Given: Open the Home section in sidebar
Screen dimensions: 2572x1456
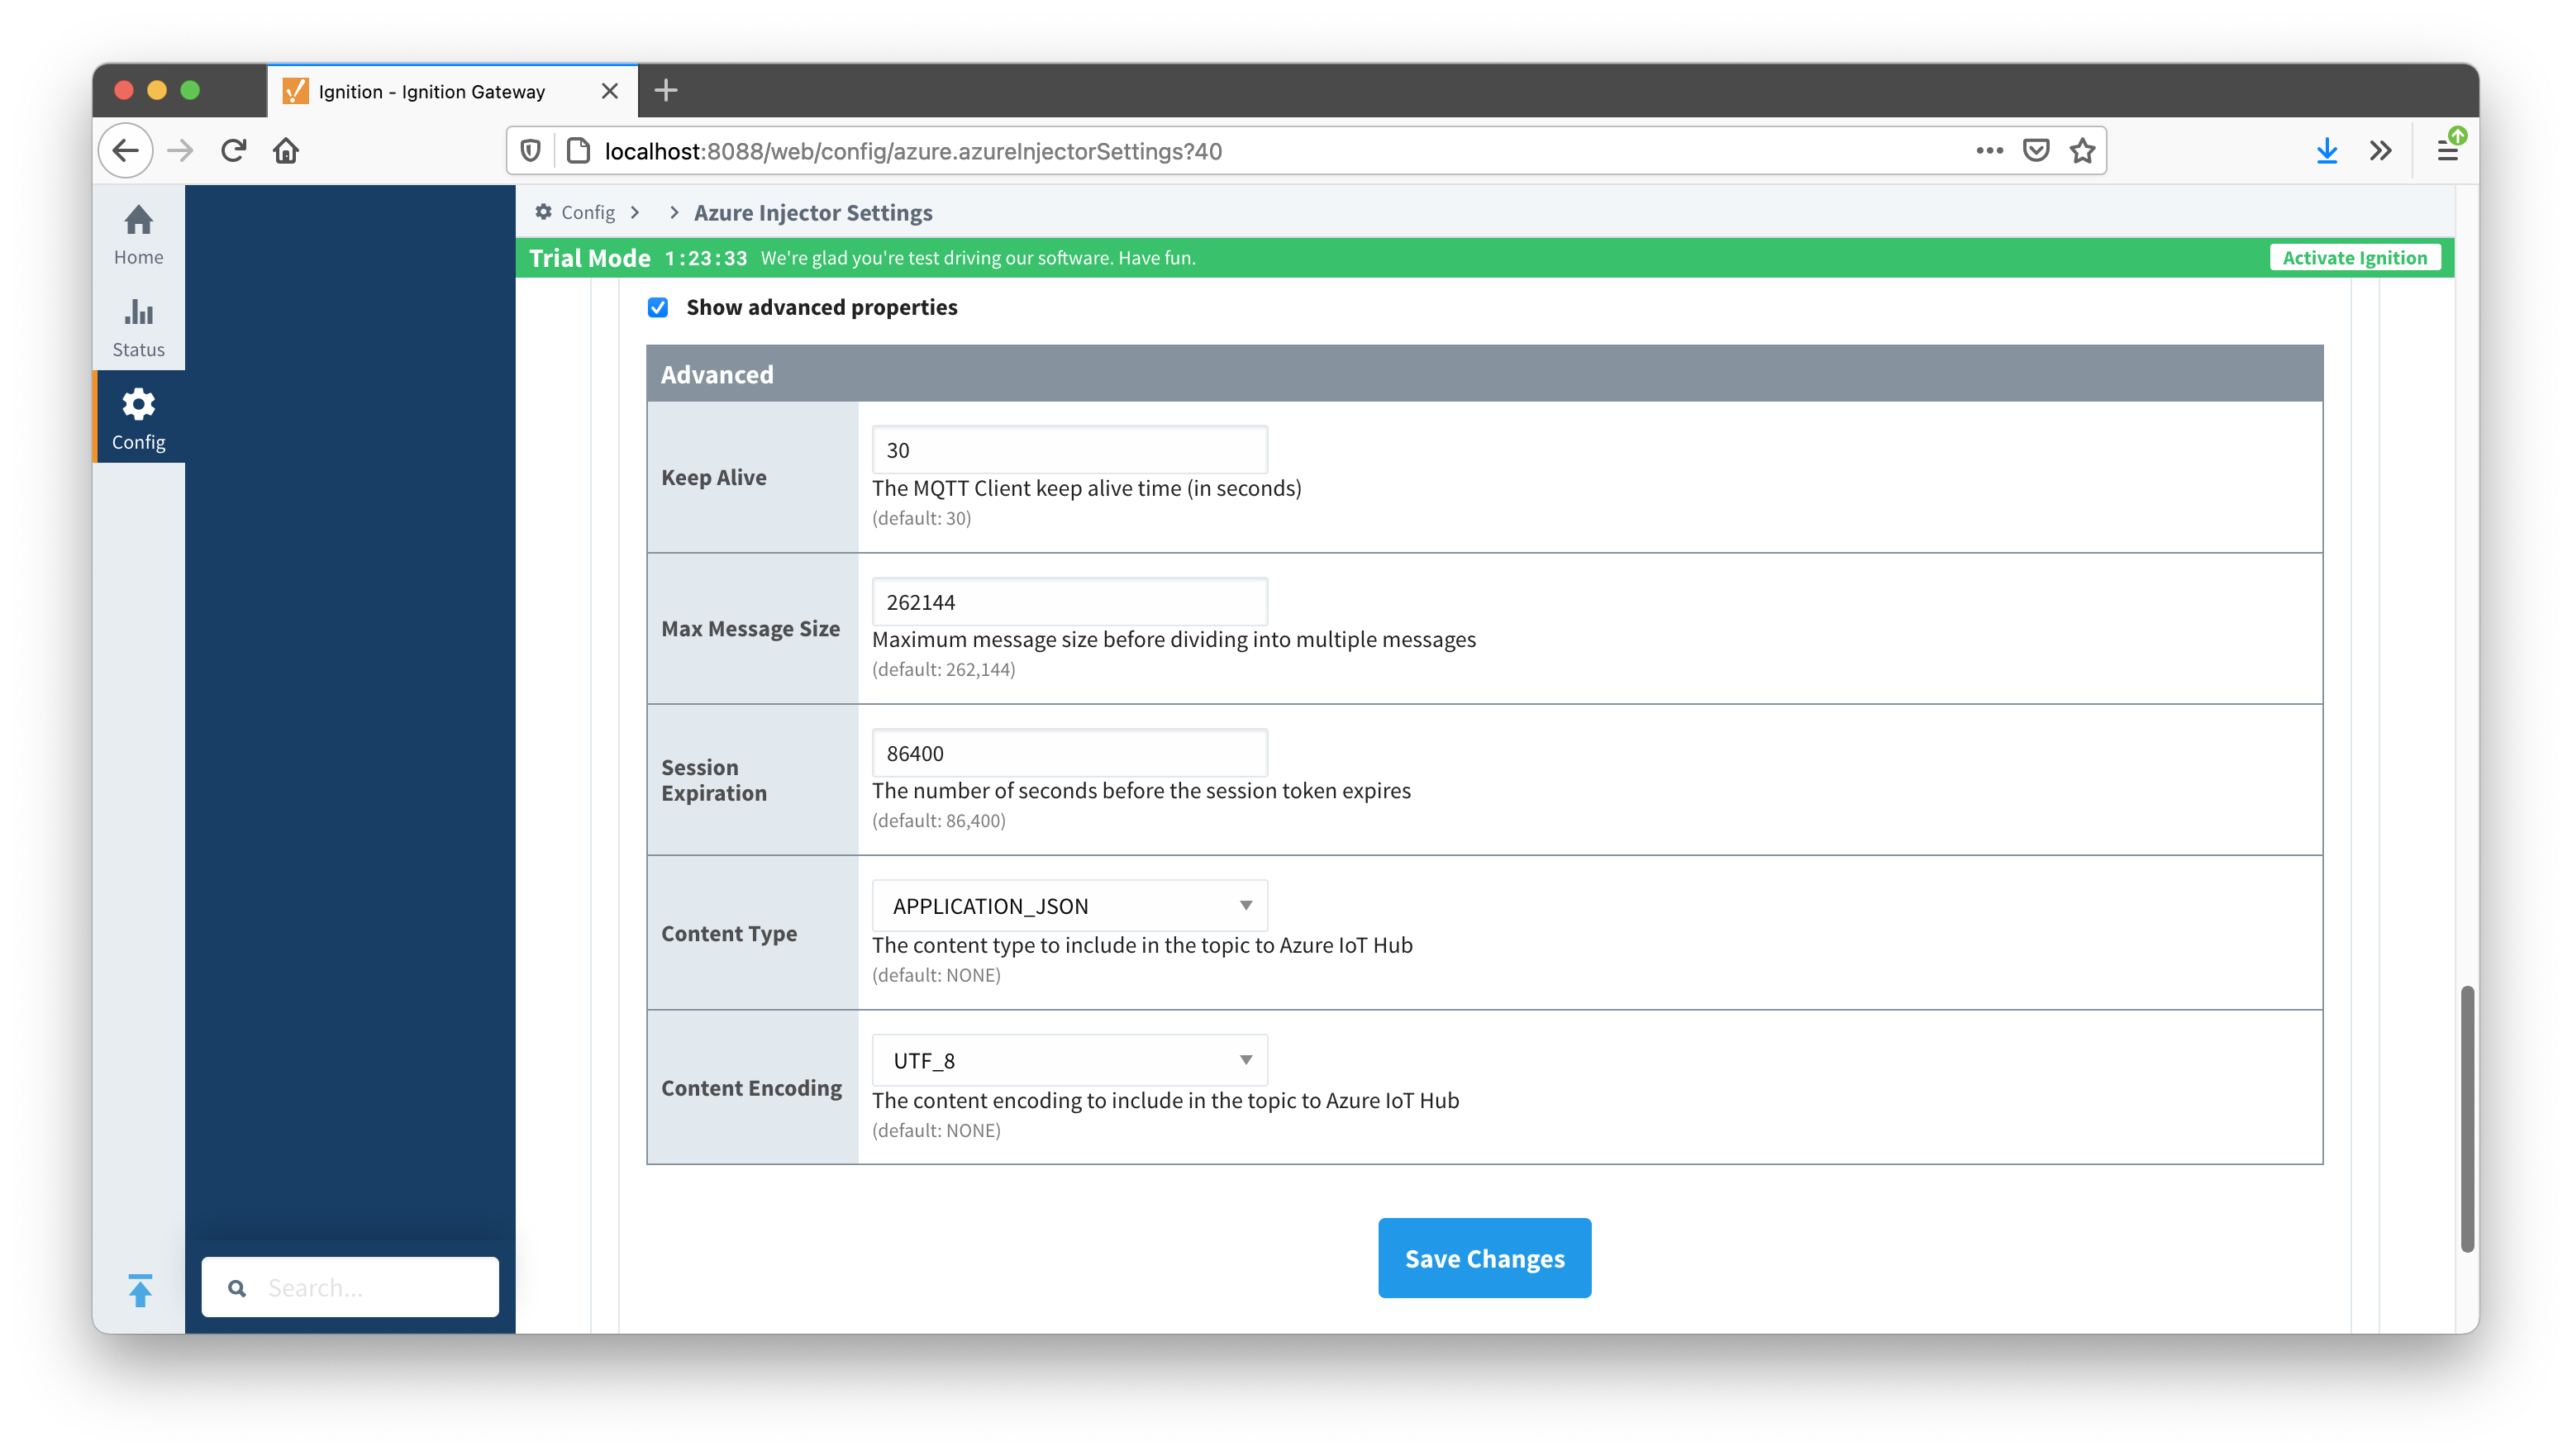Looking at the screenshot, I should coord(138,235).
